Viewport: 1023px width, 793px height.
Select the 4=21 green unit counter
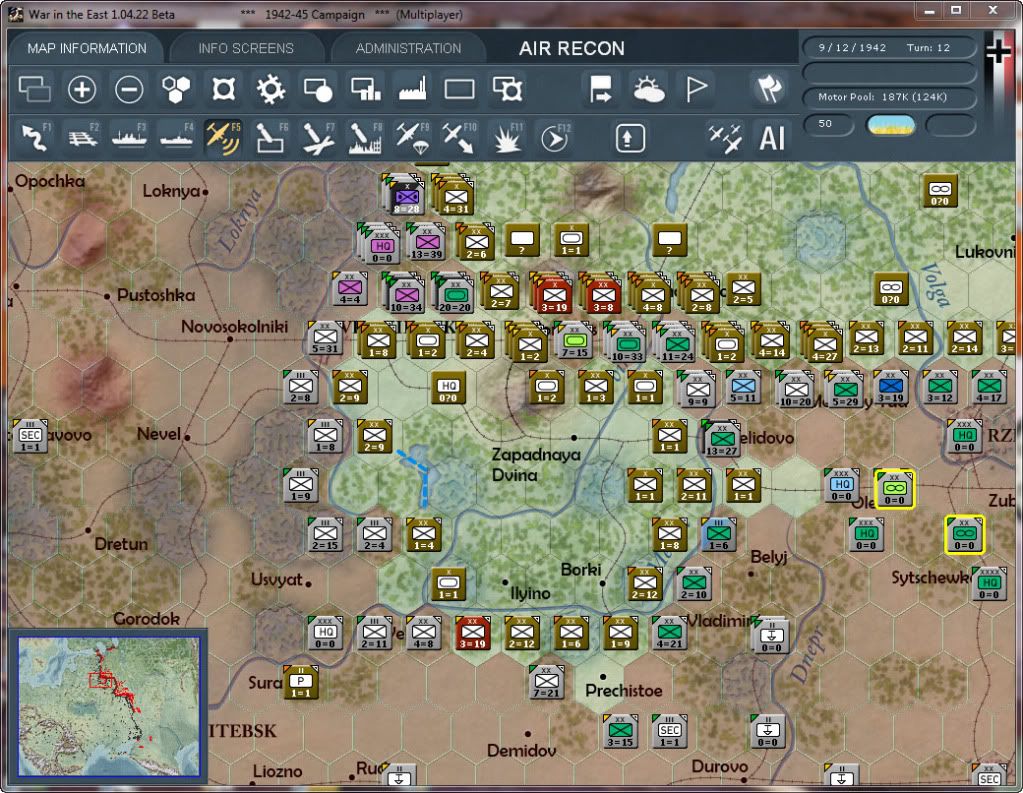[669, 633]
